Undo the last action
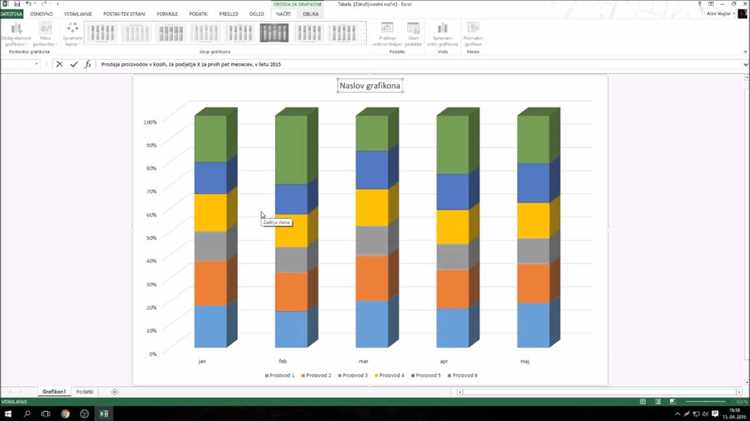The width and height of the screenshot is (750, 421). pos(29,4)
